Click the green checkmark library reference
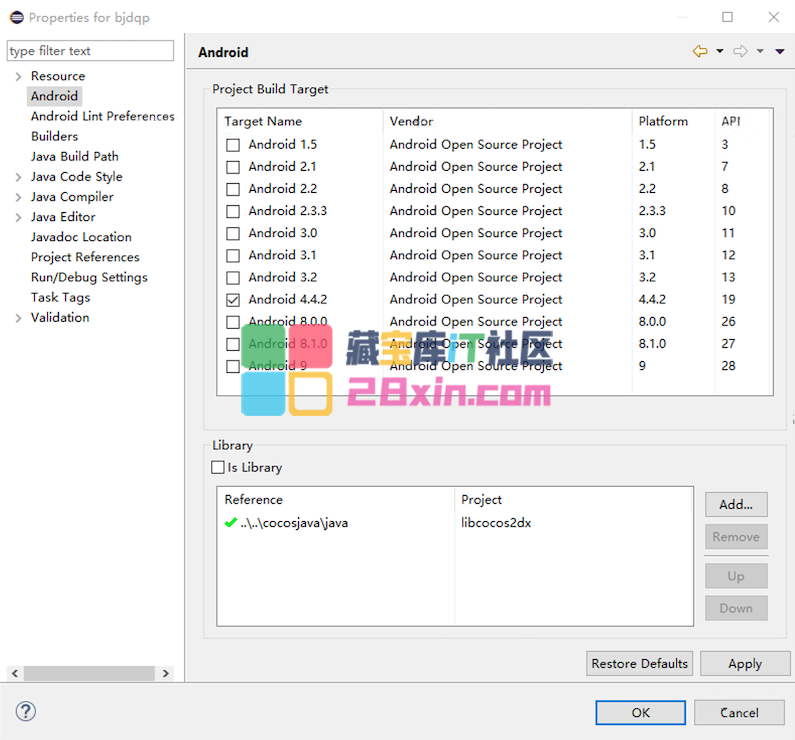Viewport: 795px width, 740px height. [231, 523]
